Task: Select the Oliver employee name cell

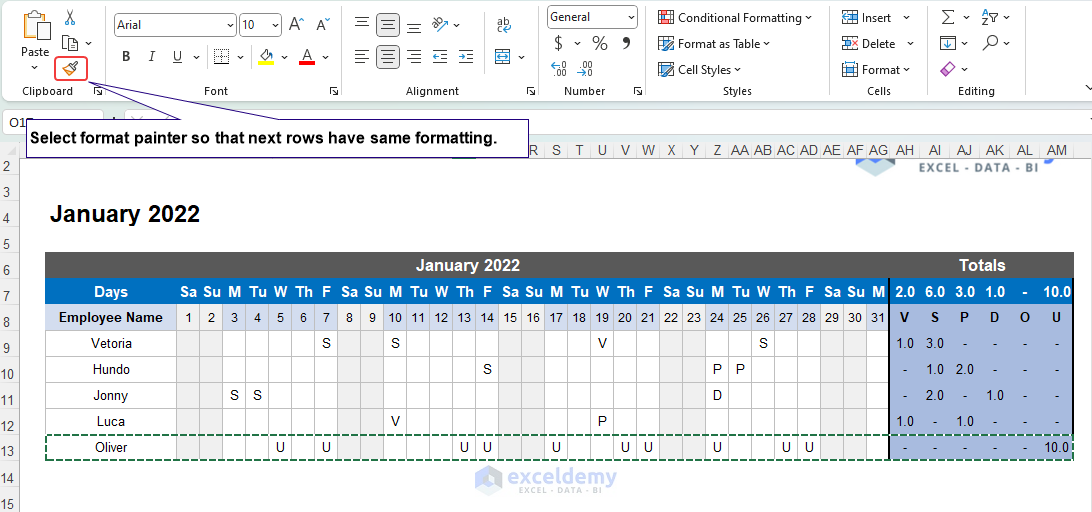Action: pyautogui.click(x=111, y=447)
